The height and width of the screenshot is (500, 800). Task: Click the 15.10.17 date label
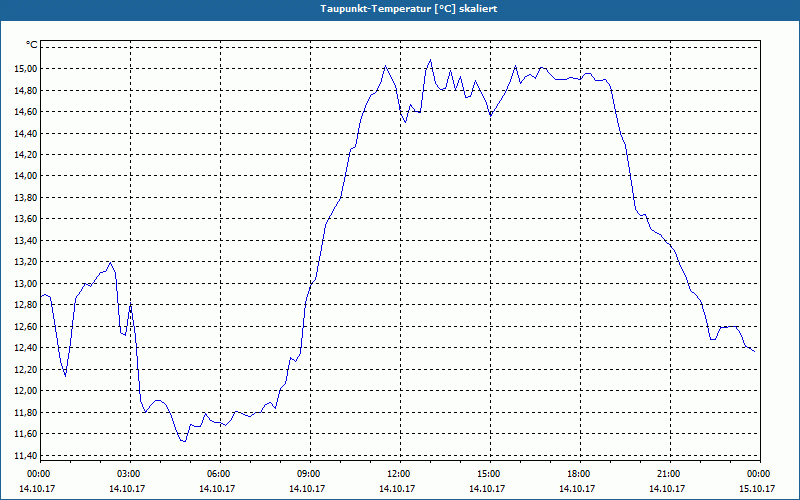click(x=757, y=488)
